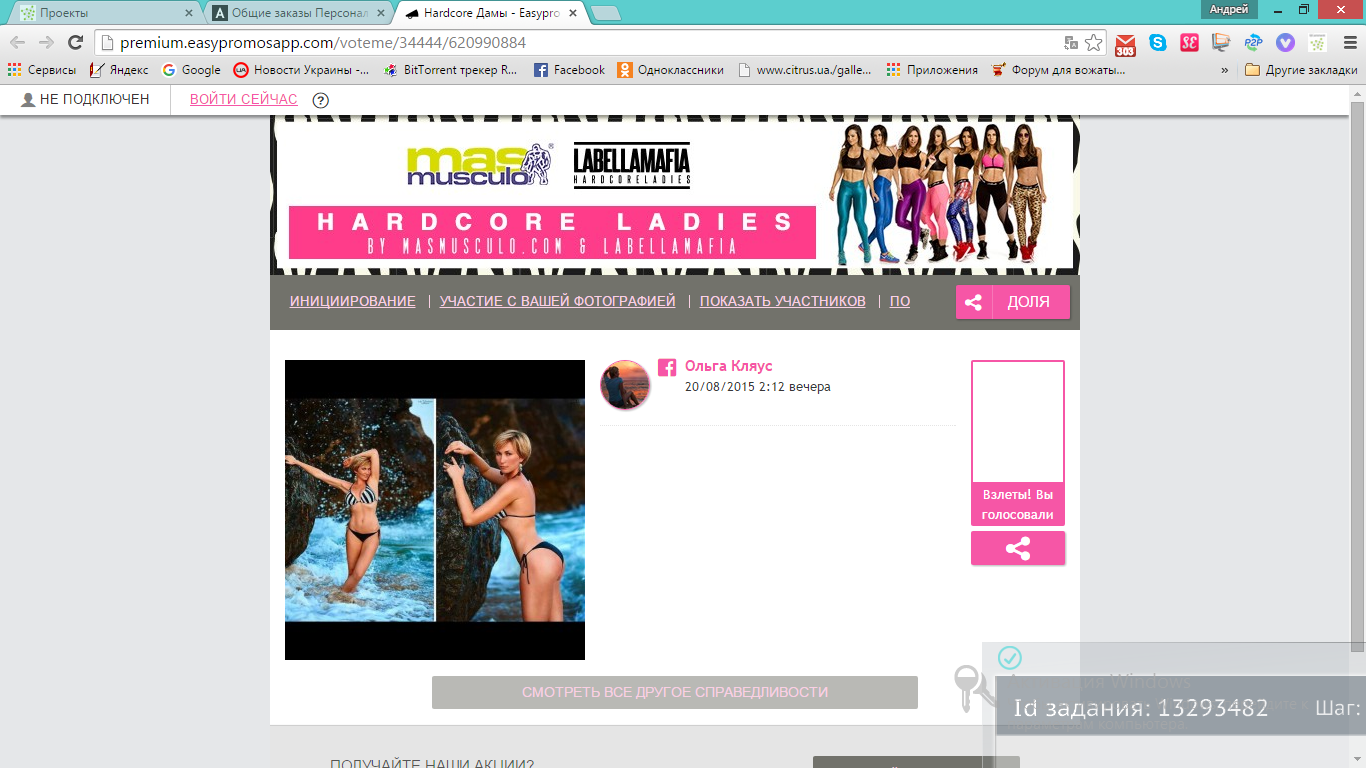
Task: Click the НЕ ПОДКЛЮЧЕН user icon
Action: [28, 100]
